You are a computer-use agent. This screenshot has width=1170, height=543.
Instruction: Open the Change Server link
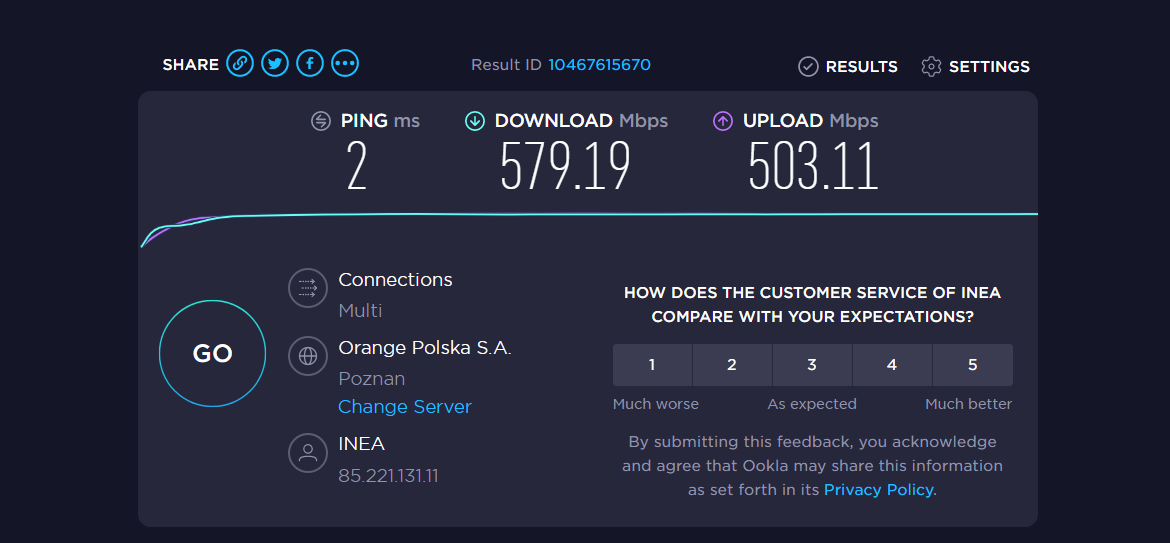(405, 407)
